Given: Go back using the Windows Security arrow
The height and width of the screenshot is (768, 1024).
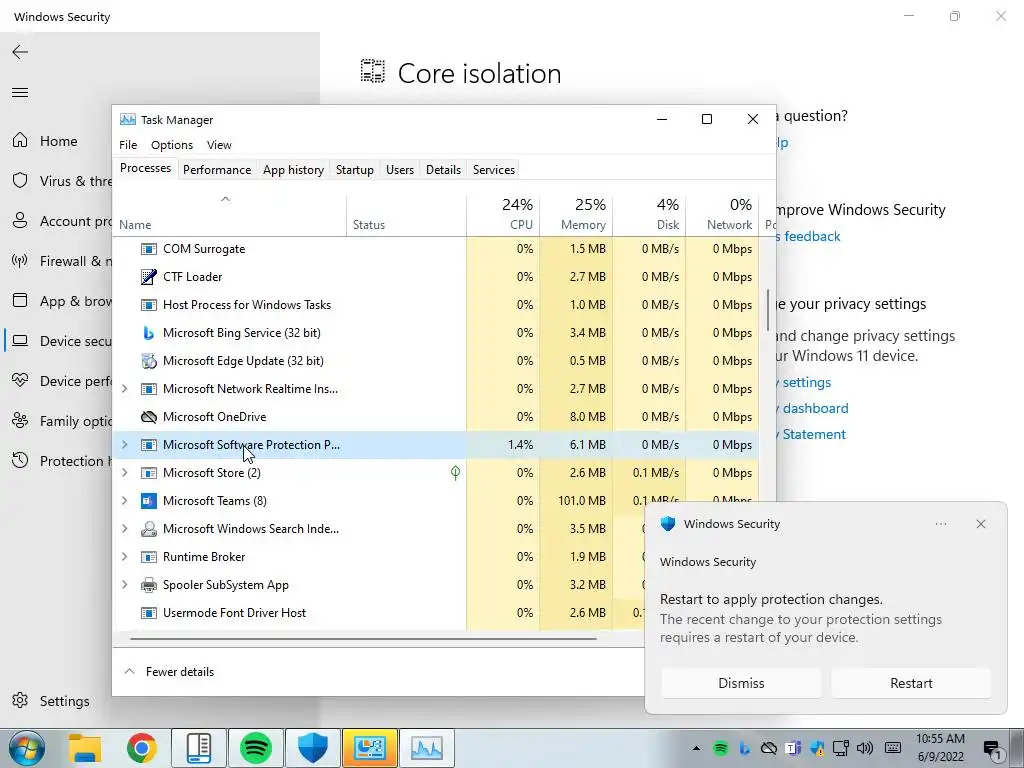Looking at the screenshot, I should 20,52.
